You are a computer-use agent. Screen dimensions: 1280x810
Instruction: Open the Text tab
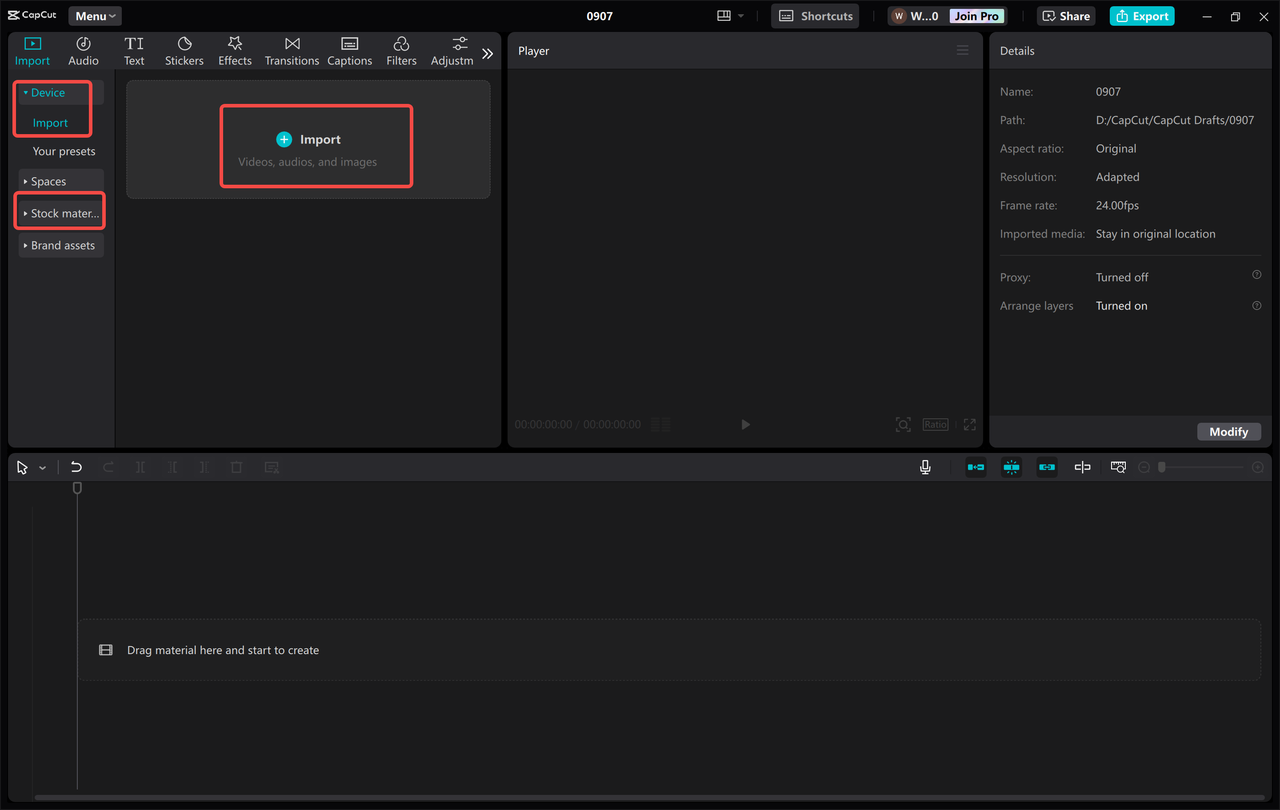click(134, 51)
